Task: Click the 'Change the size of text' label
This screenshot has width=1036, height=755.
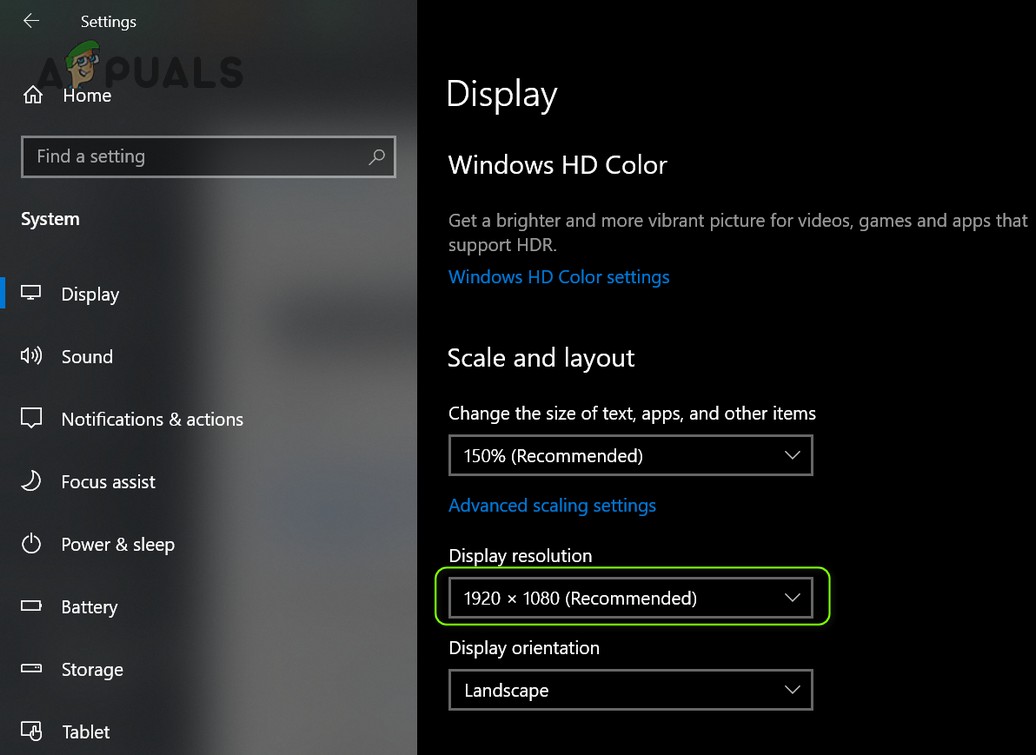Action: (x=632, y=413)
